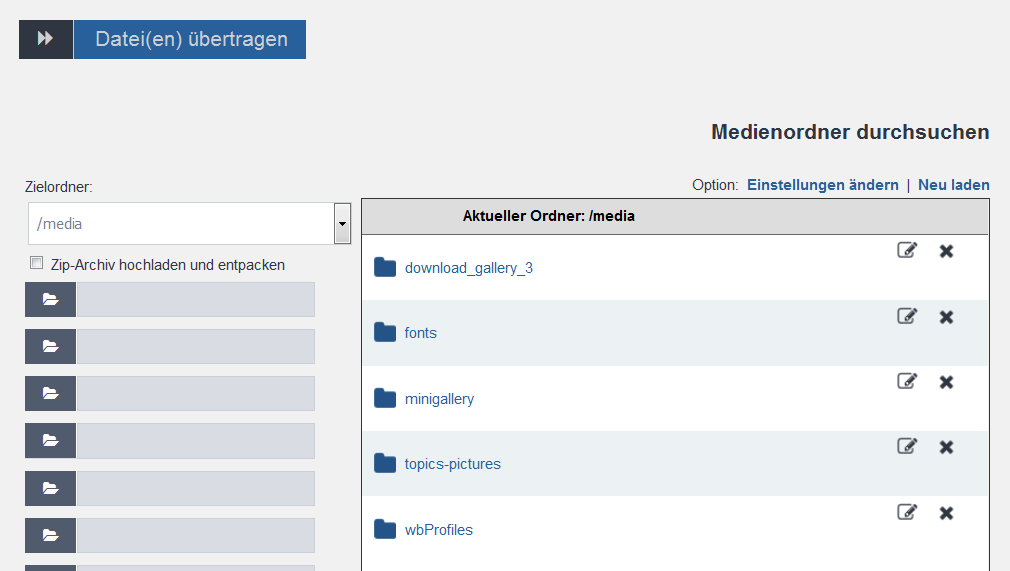Click the first file browse folder icon
1010x571 pixels.
point(50,300)
